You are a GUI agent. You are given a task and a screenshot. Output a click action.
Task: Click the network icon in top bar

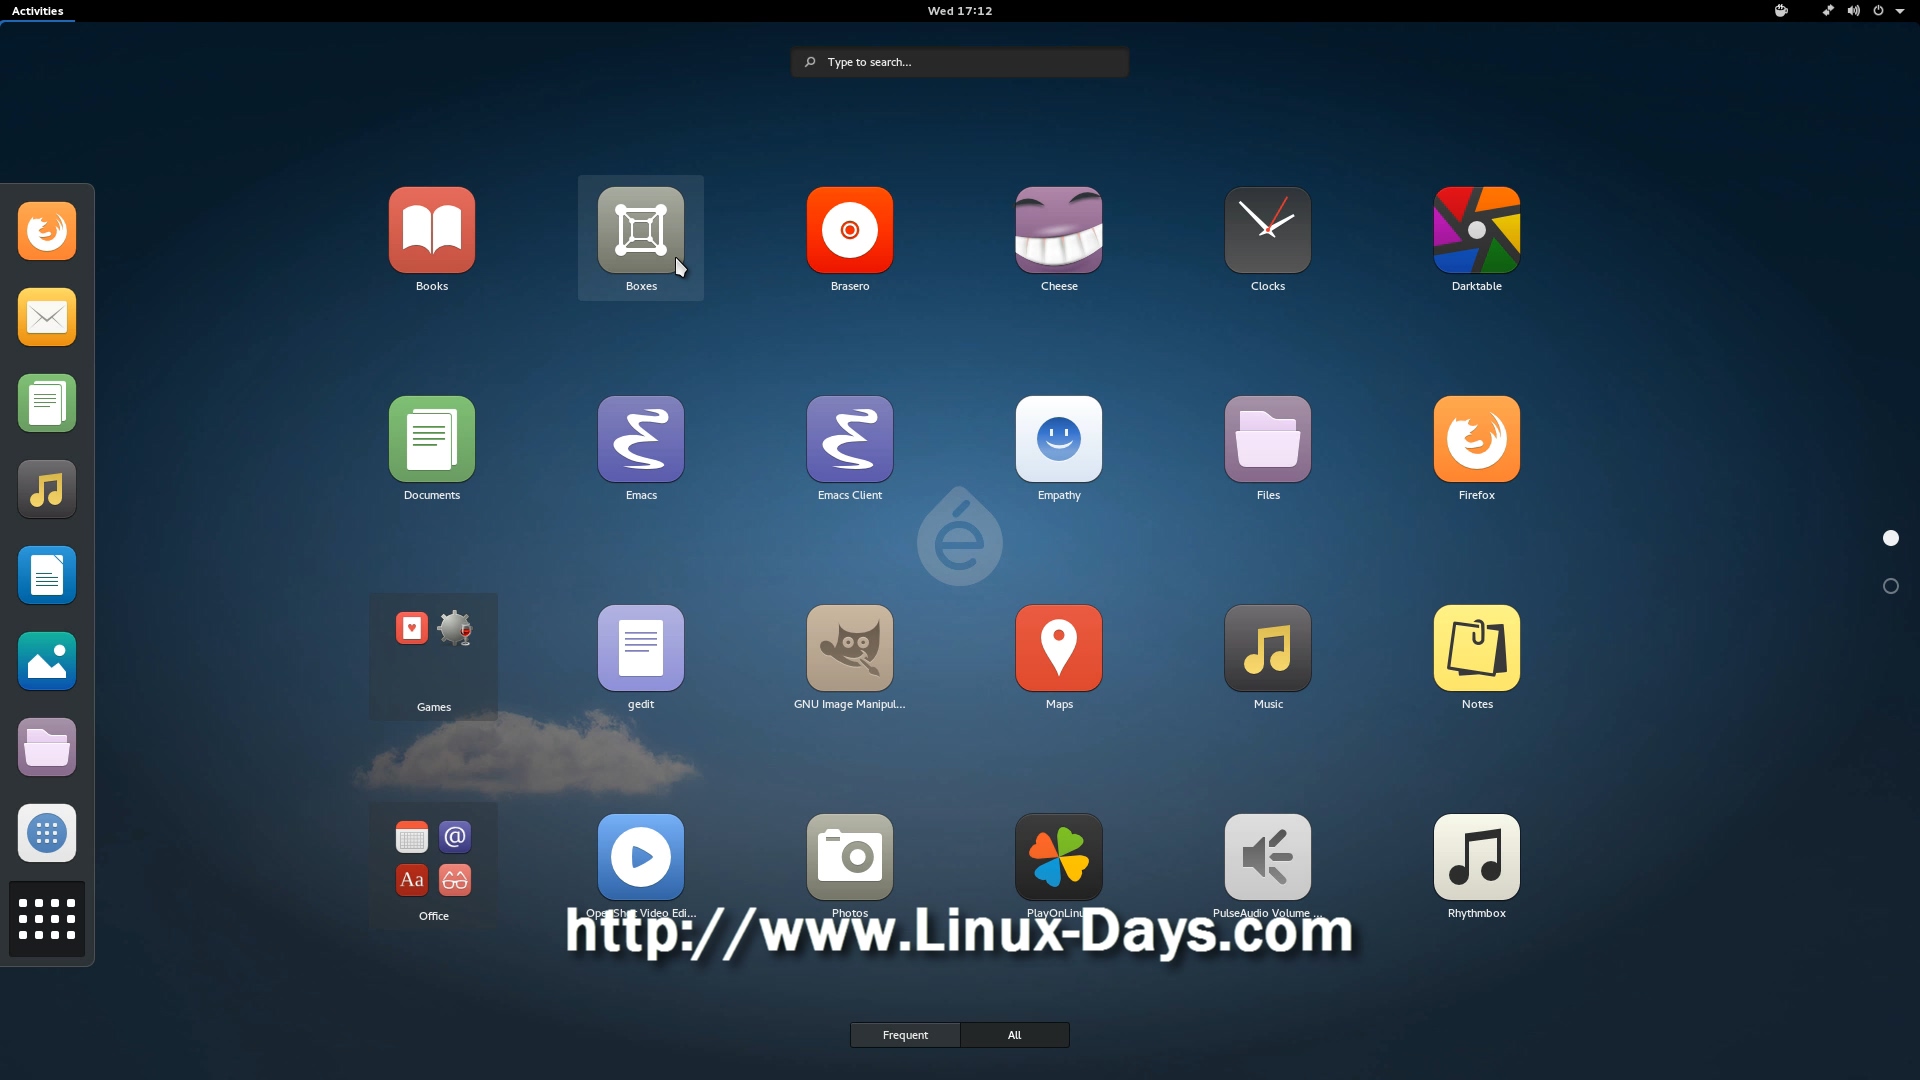[1828, 11]
